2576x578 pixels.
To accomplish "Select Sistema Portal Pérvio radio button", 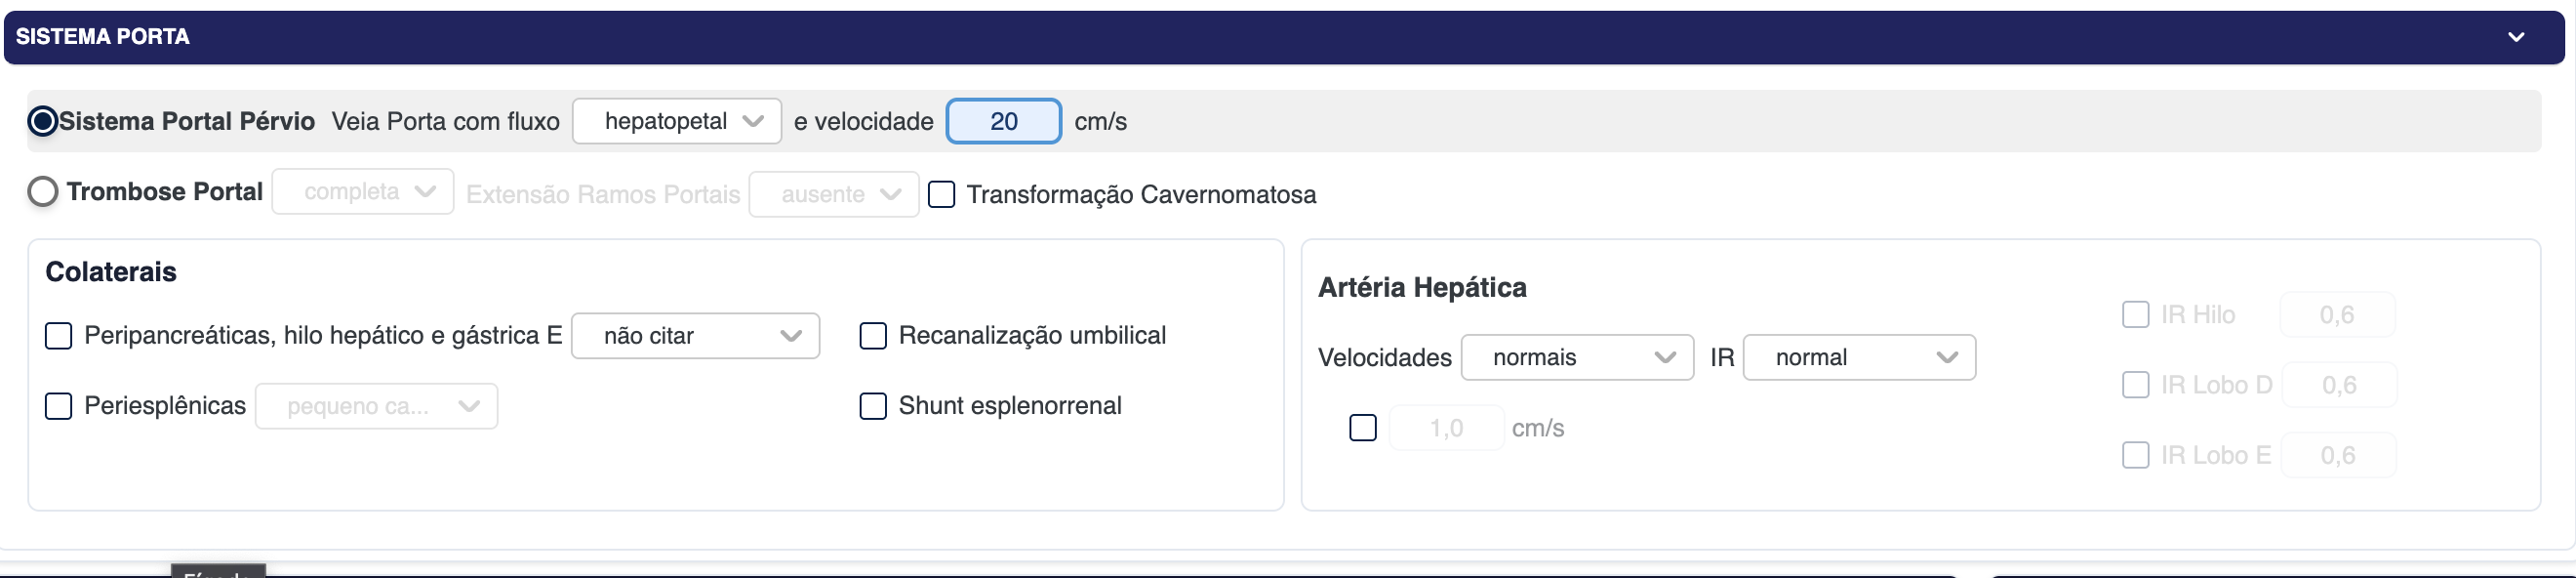I will tap(43, 121).
